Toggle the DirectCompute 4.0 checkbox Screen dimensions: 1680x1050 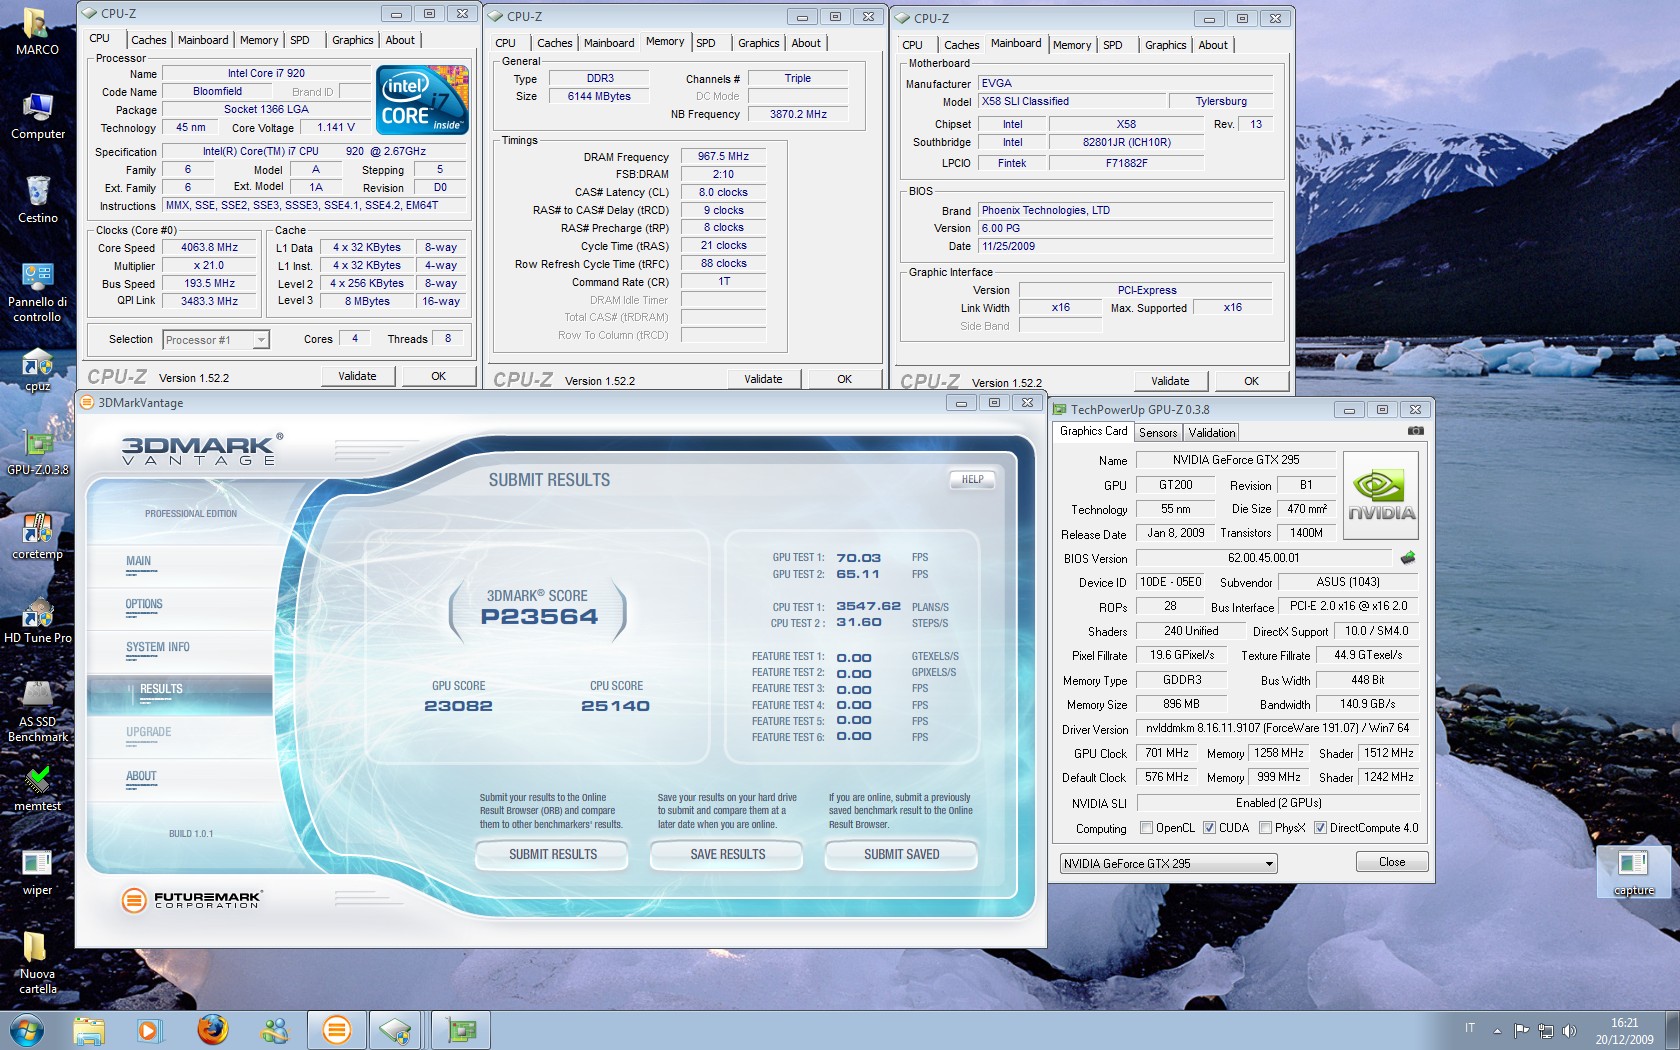tap(1320, 828)
